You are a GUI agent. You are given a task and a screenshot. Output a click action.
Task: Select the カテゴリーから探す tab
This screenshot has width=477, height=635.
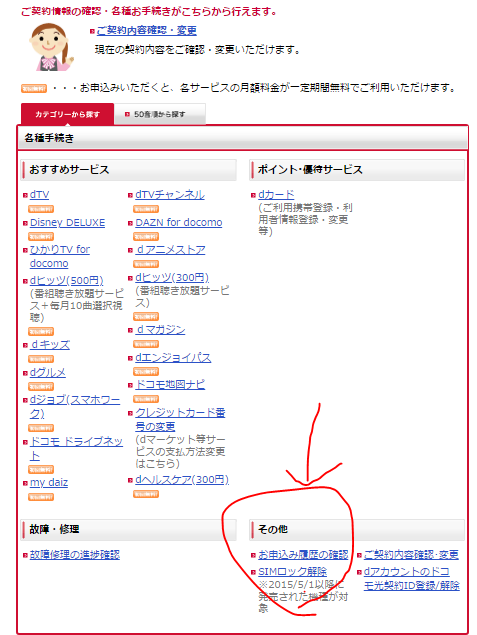pyautogui.click(x=68, y=115)
